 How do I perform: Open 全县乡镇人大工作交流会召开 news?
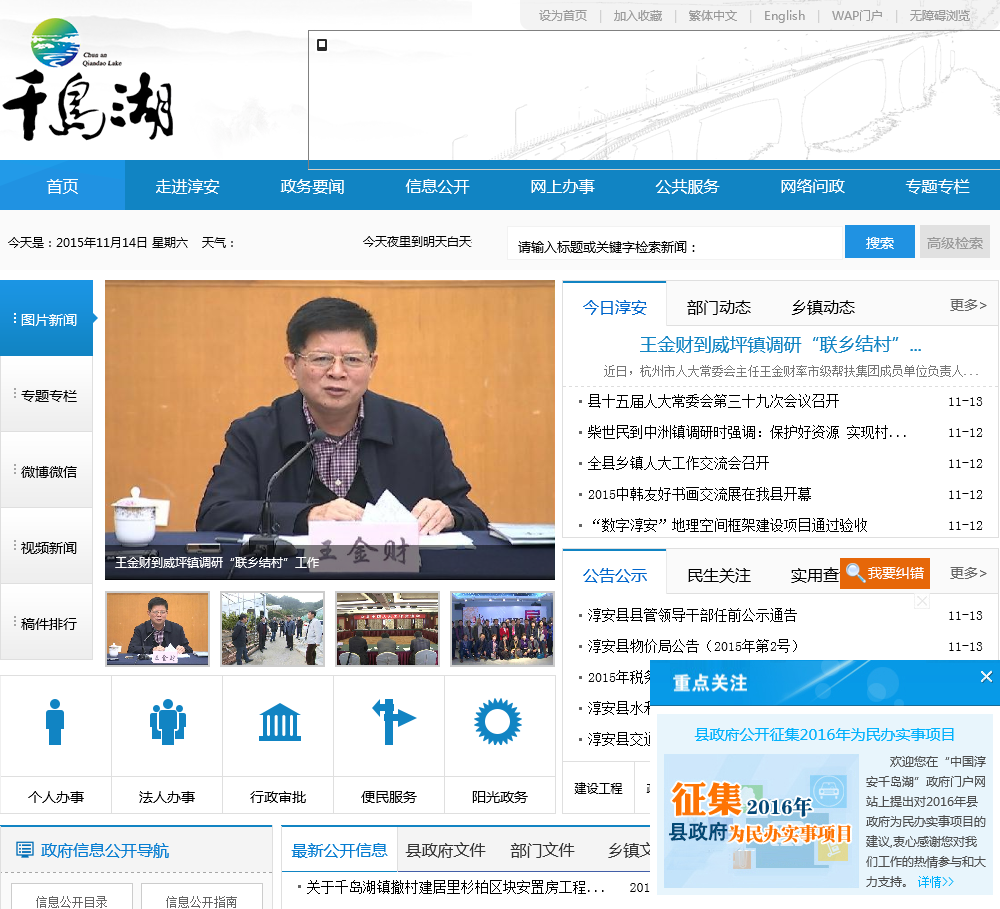(x=678, y=462)
